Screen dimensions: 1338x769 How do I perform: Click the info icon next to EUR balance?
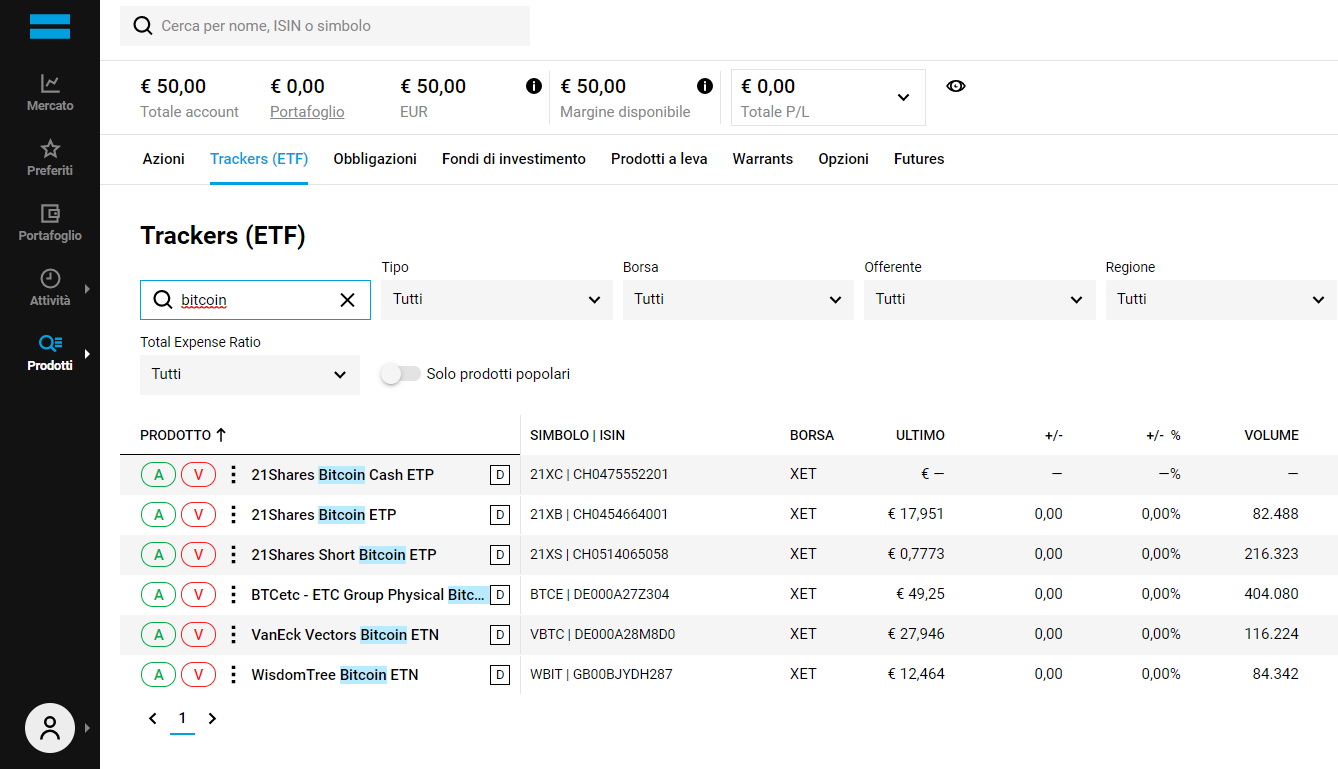pyautogui.click(x=534, y=86)
